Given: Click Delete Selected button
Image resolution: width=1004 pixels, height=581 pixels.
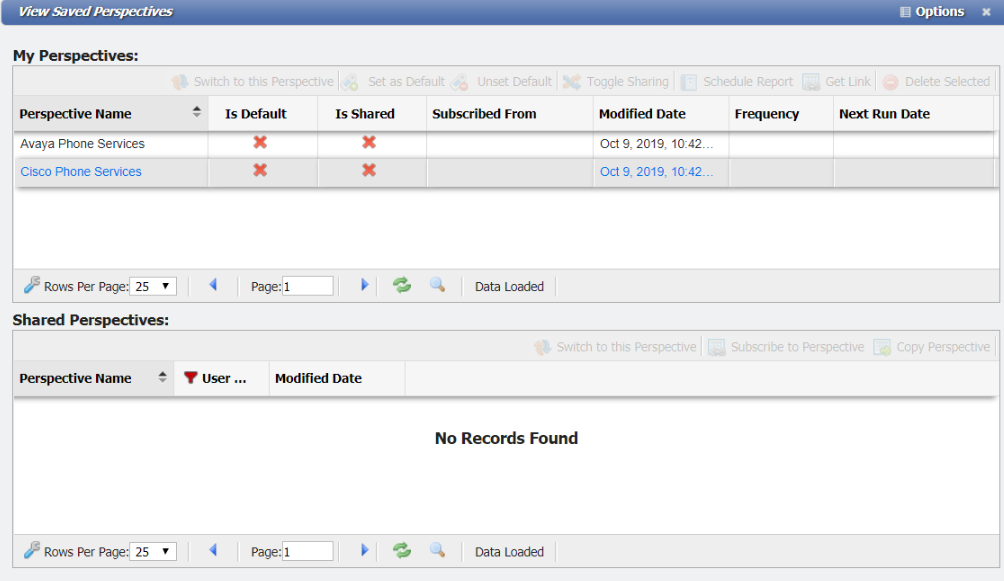Looking at the screenshot, I should click(x=936, y=82).
